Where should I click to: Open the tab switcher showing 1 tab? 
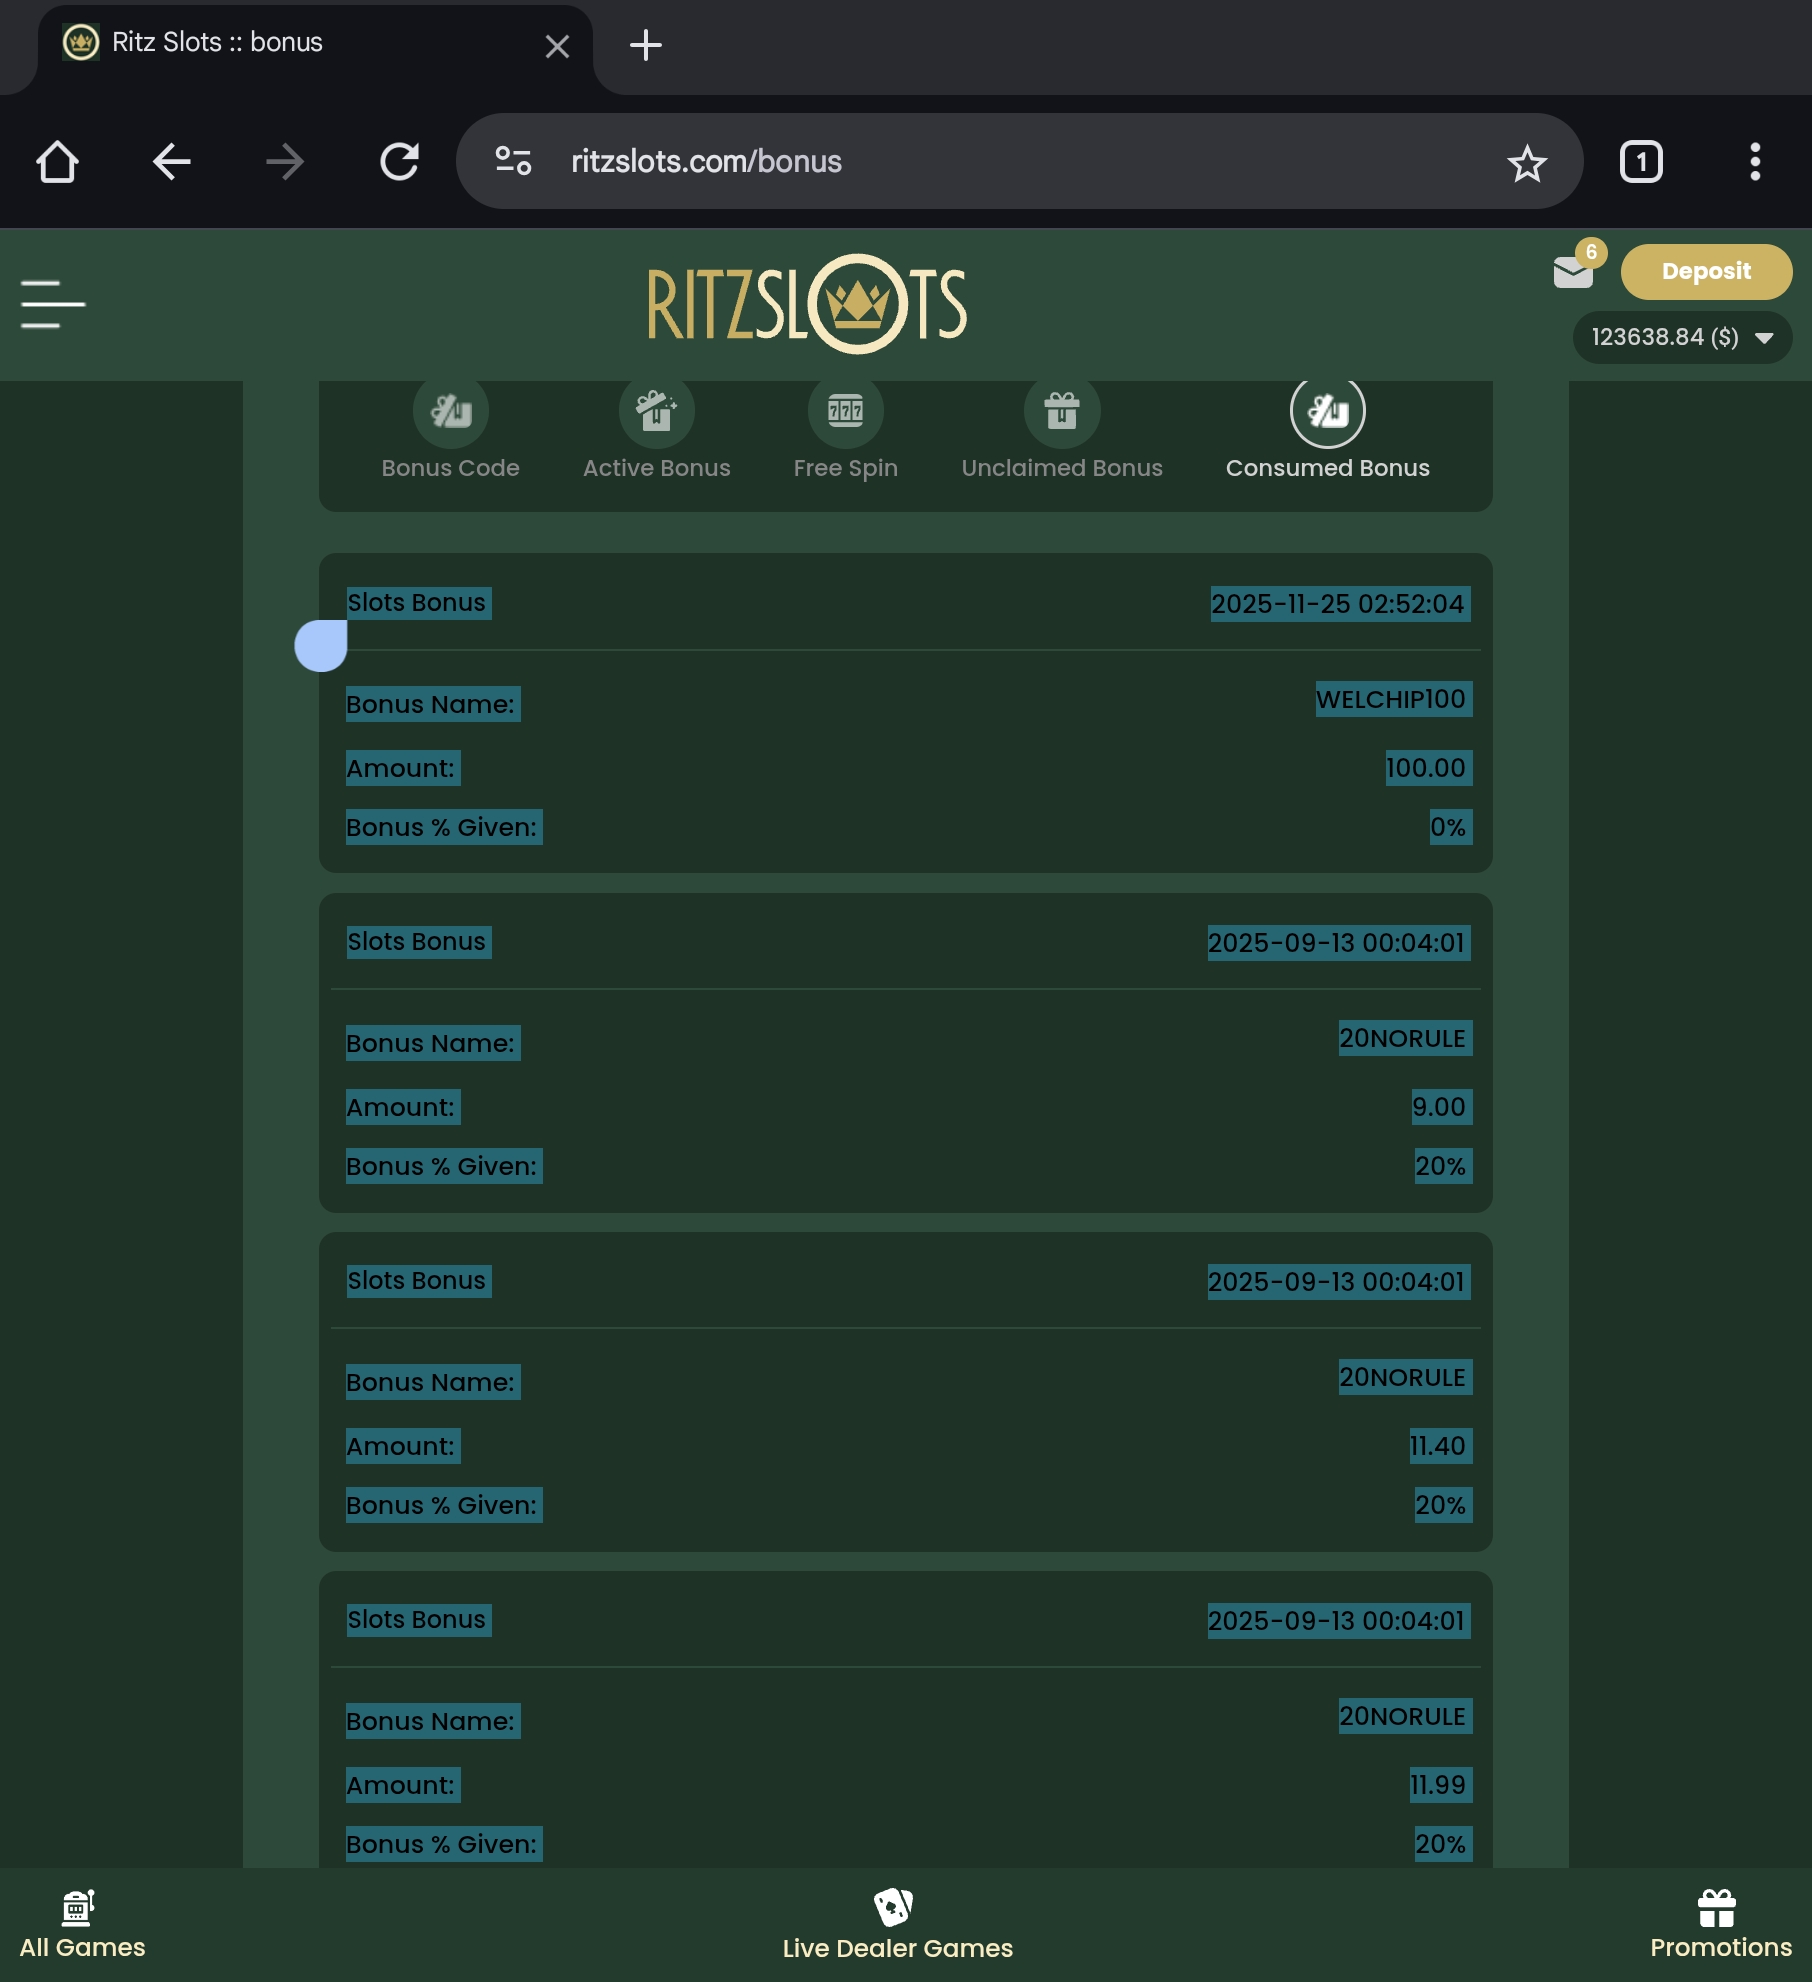click(x=1640, y=162)
